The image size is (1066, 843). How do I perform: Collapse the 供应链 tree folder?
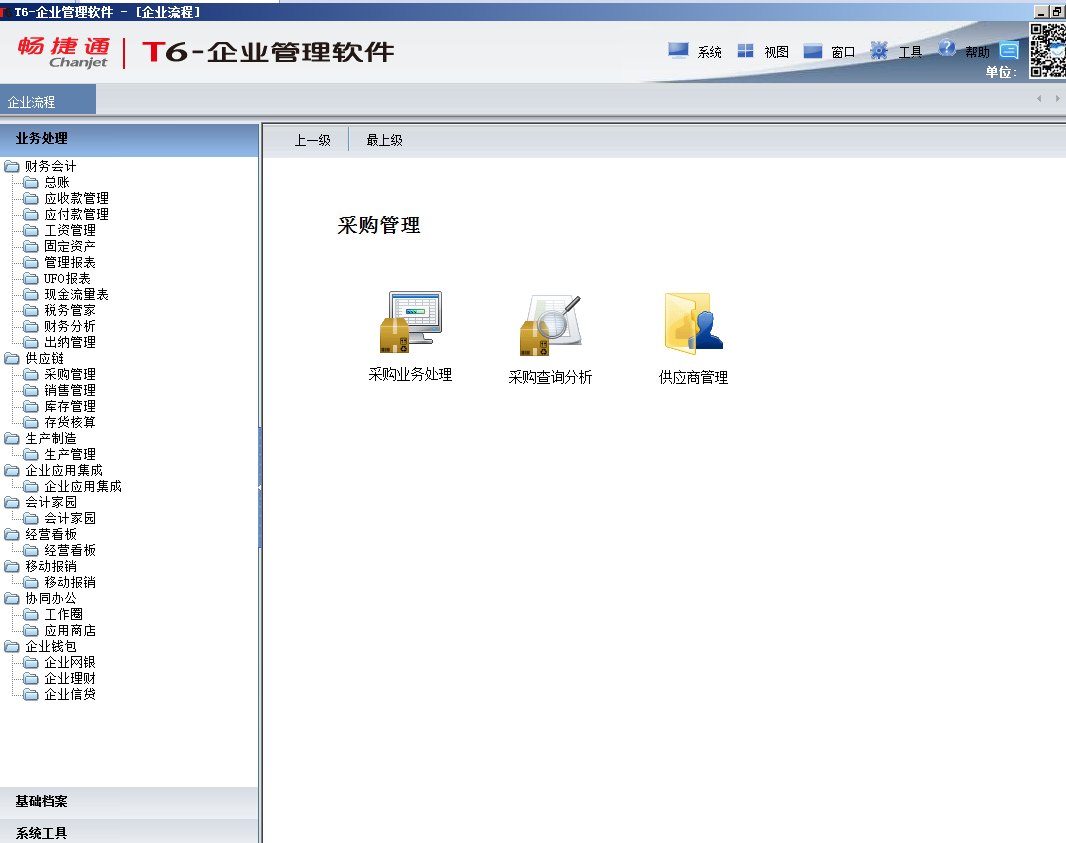[x=12, y=358]
